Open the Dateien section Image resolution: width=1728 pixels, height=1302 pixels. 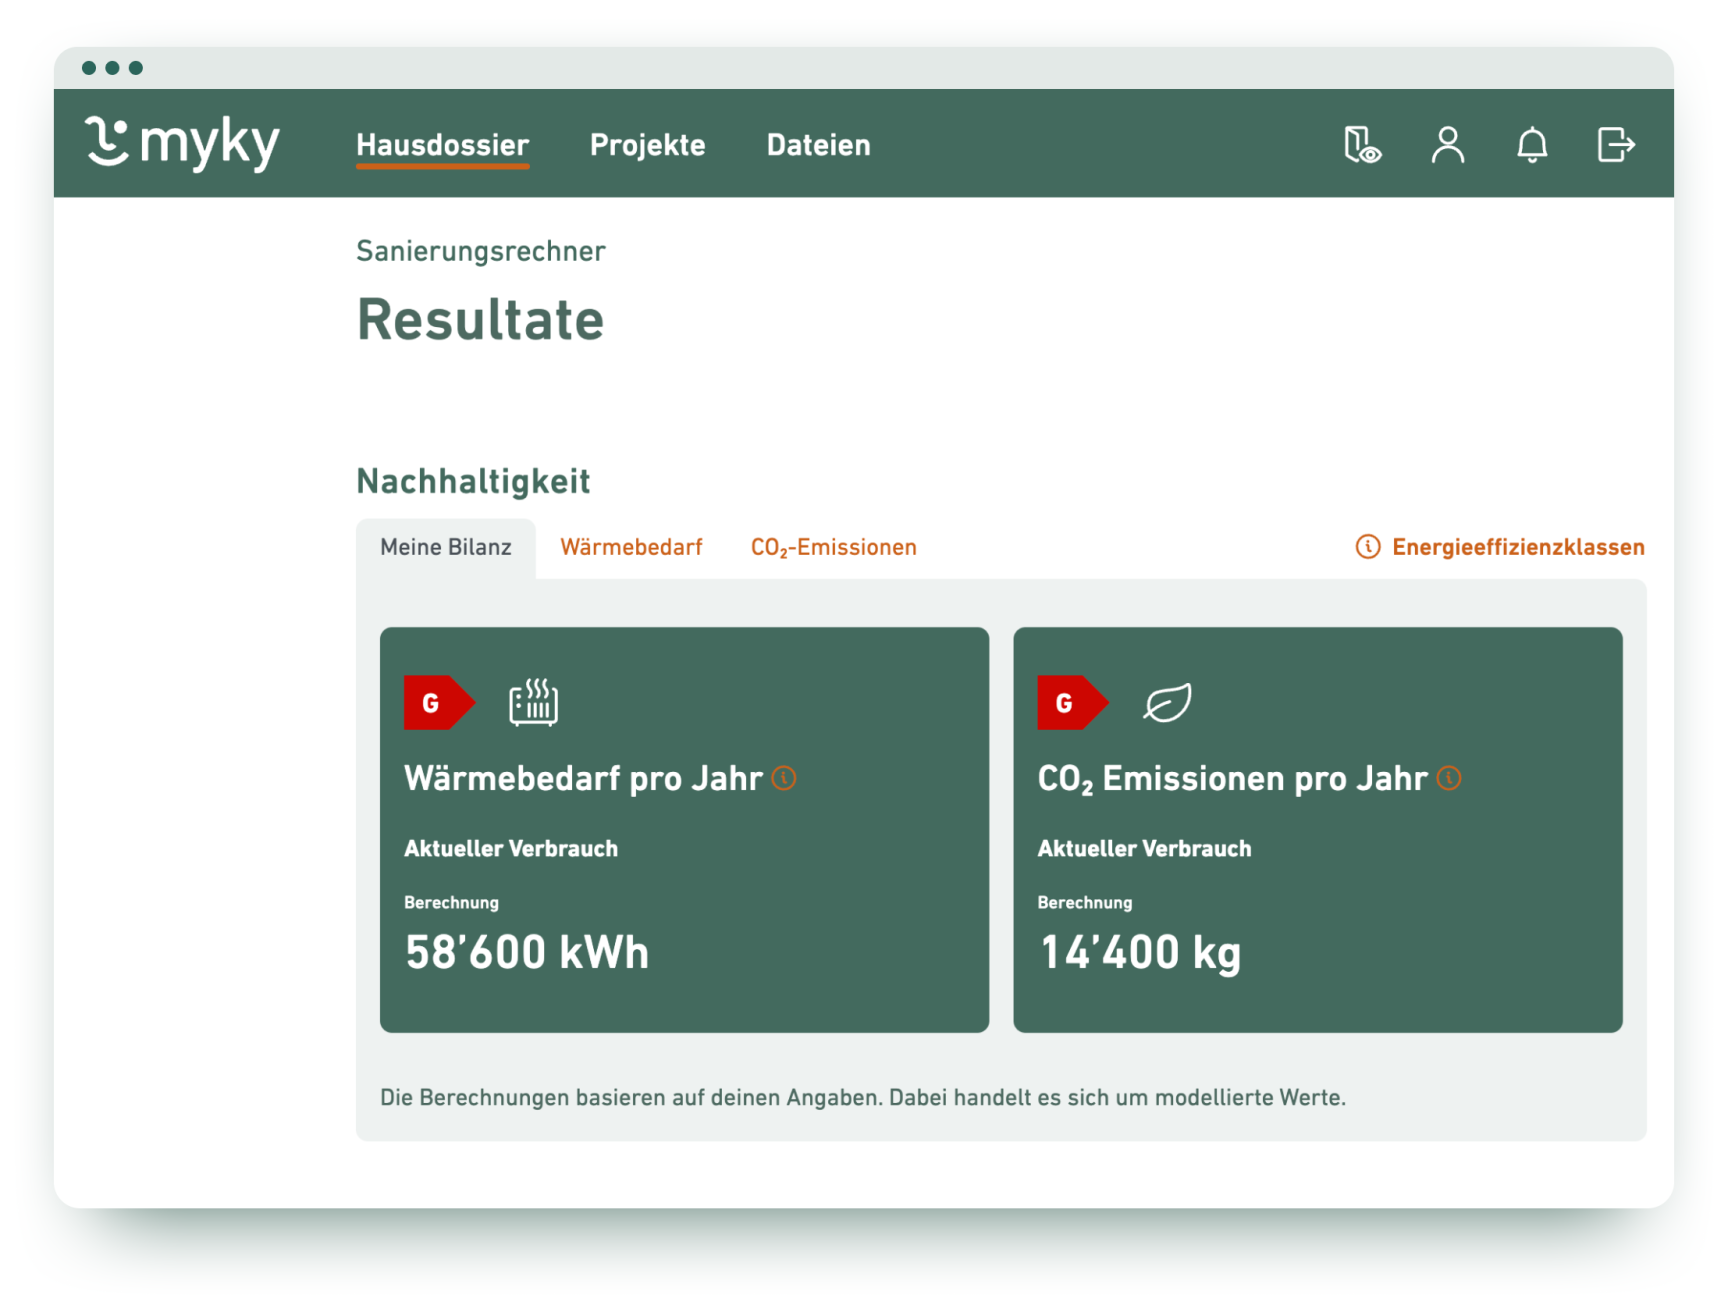[818, 145]
